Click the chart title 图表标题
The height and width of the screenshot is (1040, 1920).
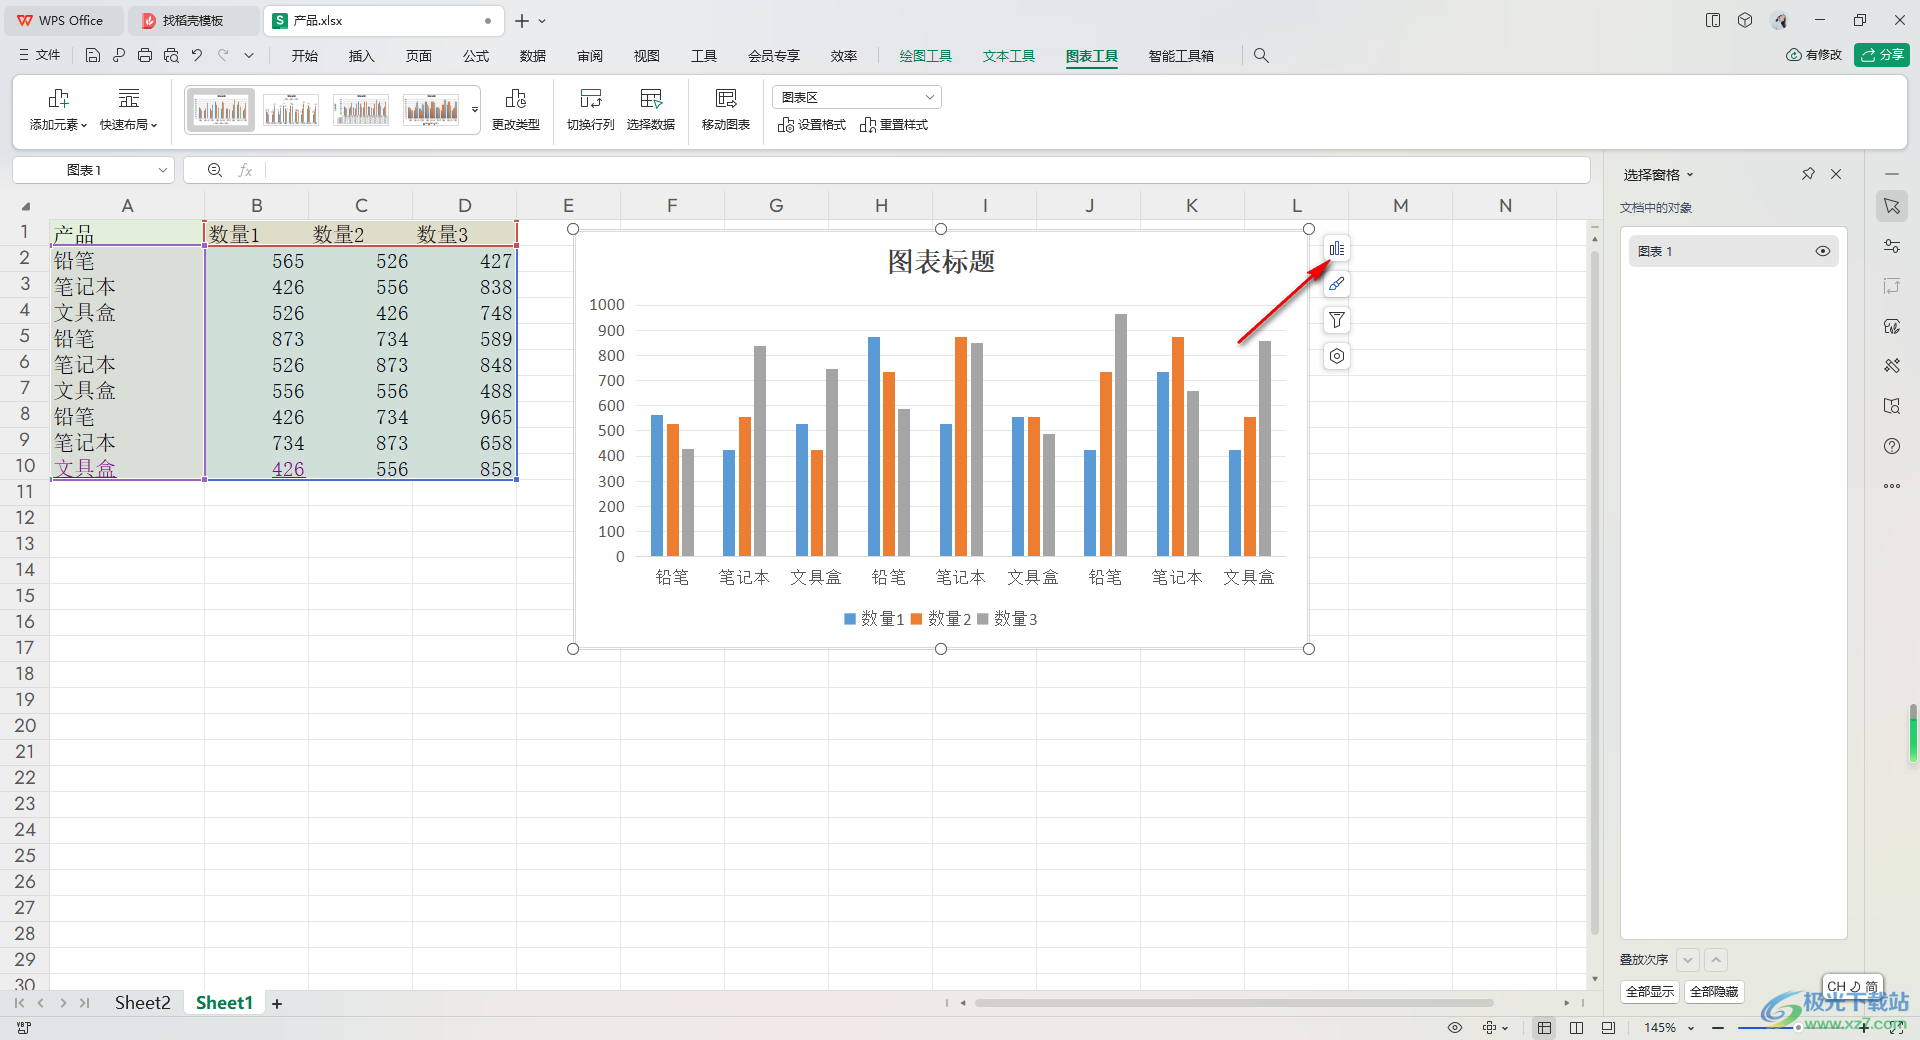pyautogui.click(x=941, y=262)
